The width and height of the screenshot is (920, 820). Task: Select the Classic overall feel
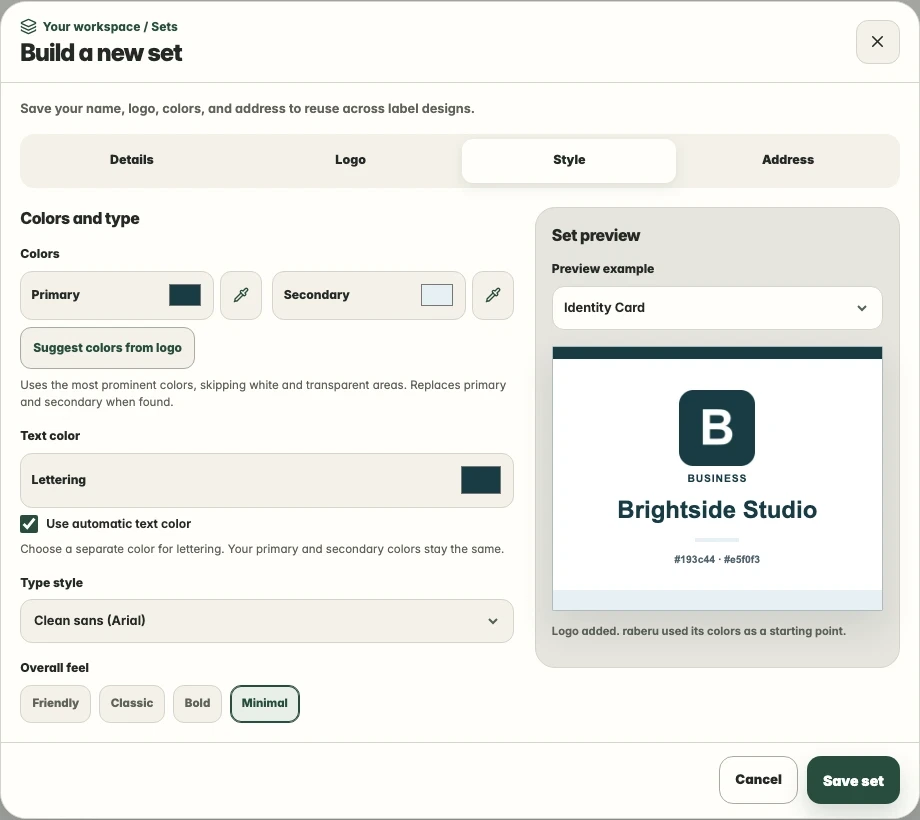tap(132, 703)
